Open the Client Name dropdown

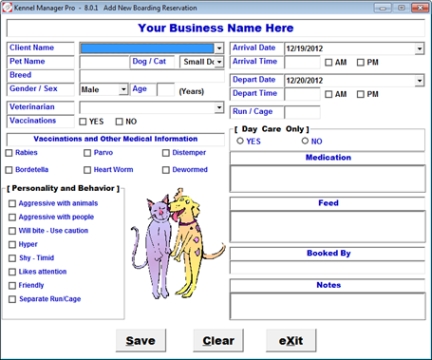pyautogui.click(x=219, y=48)
